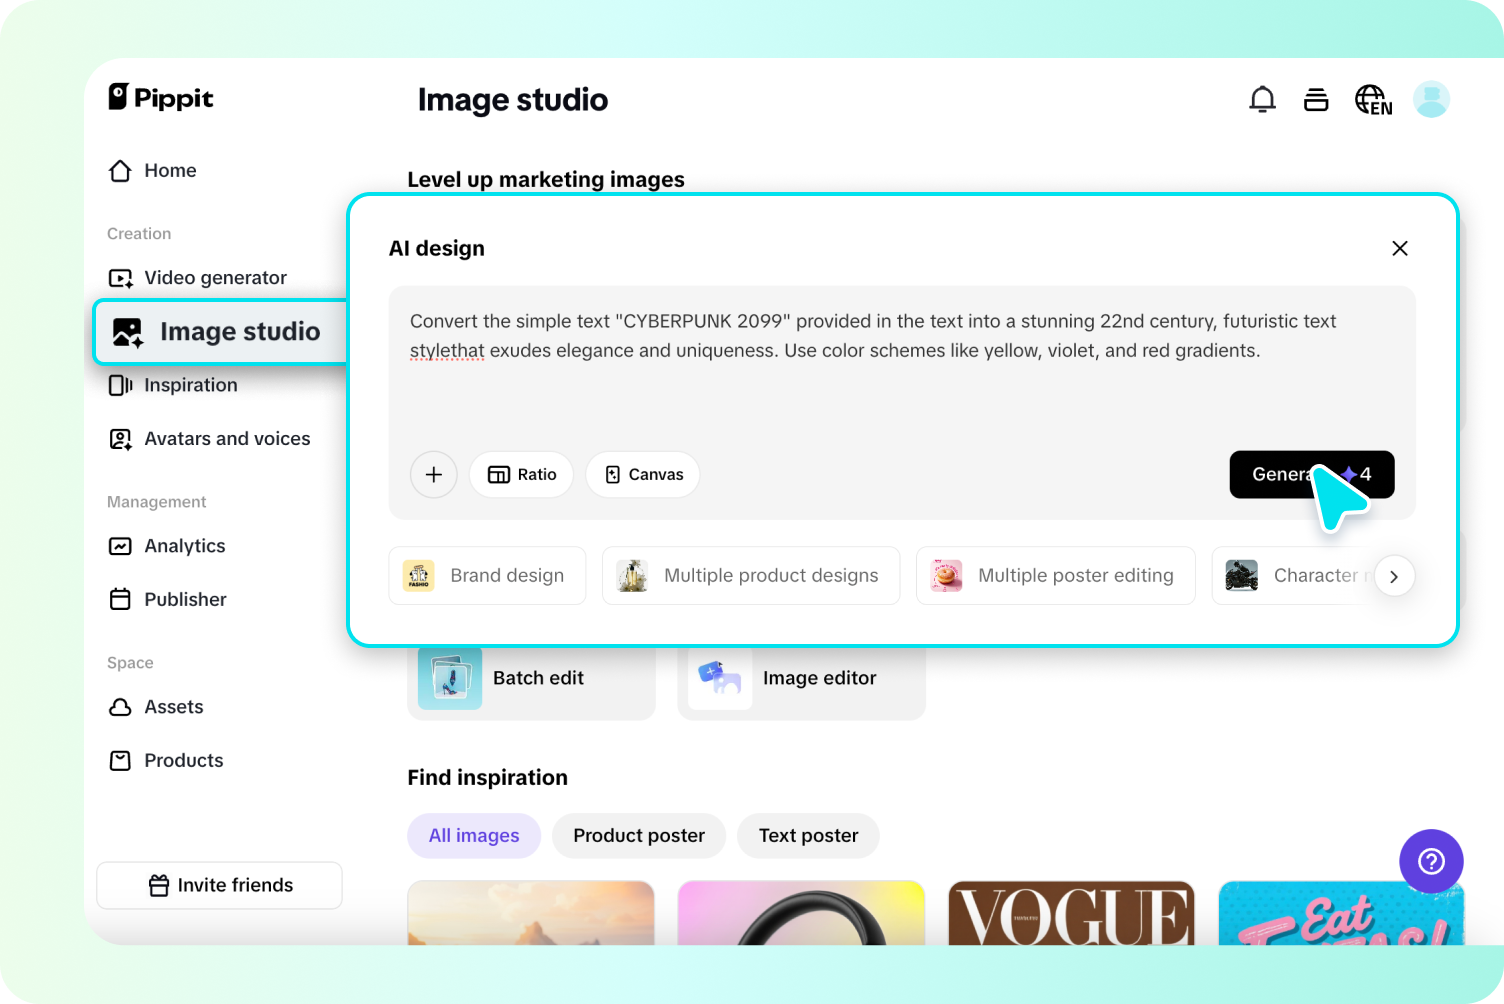This screenshot has width=1504, height=1004.
Task: Click the Video generator icon
Action: [121, 278]
